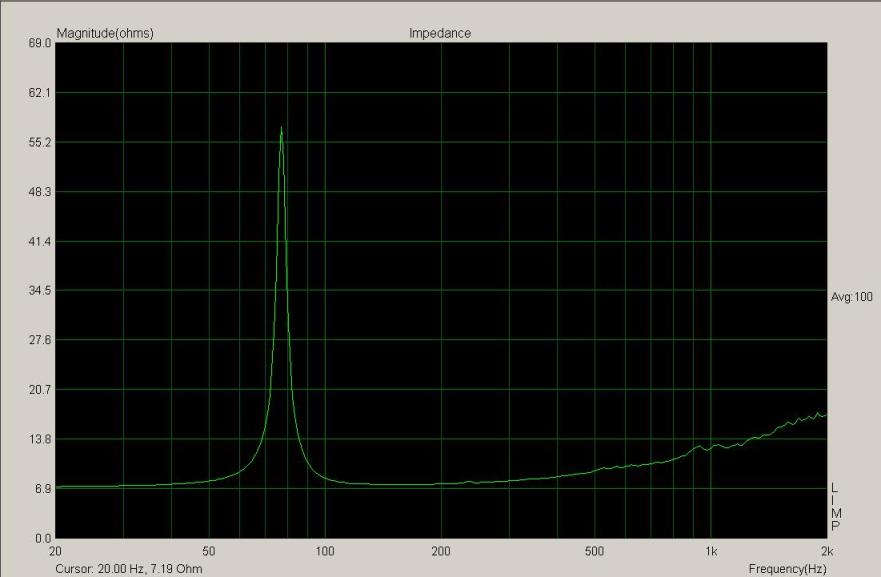Click the 'Avg:100' averaging indicator

(x=852, y=297)
